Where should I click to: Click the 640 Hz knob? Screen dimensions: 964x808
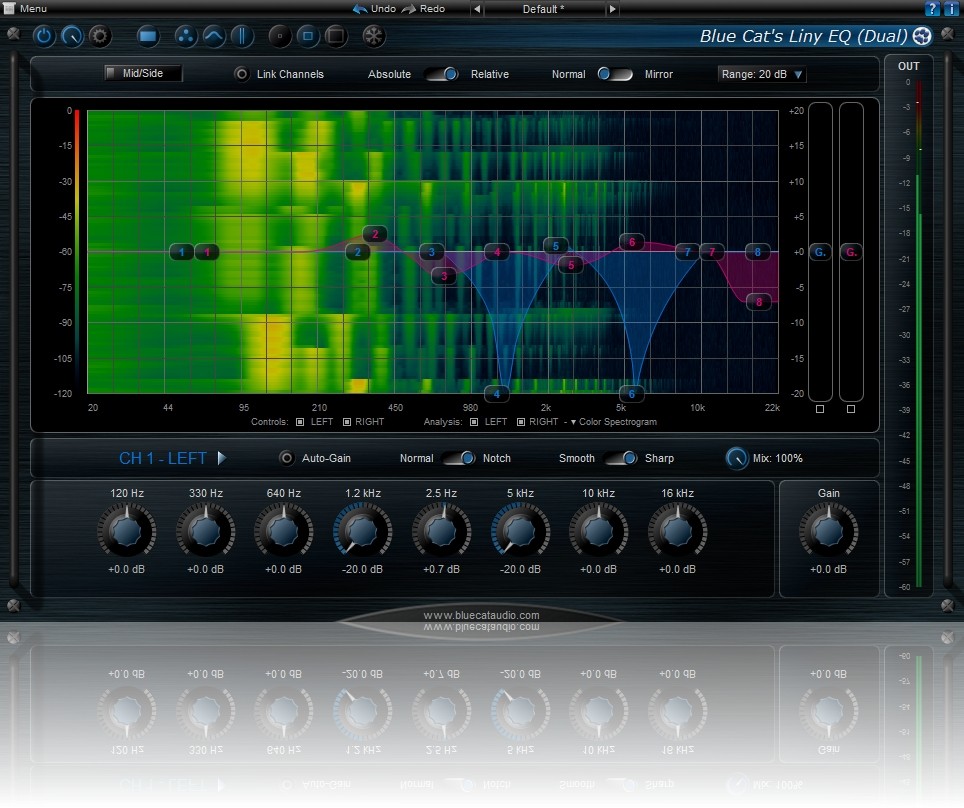pos(283,531)
